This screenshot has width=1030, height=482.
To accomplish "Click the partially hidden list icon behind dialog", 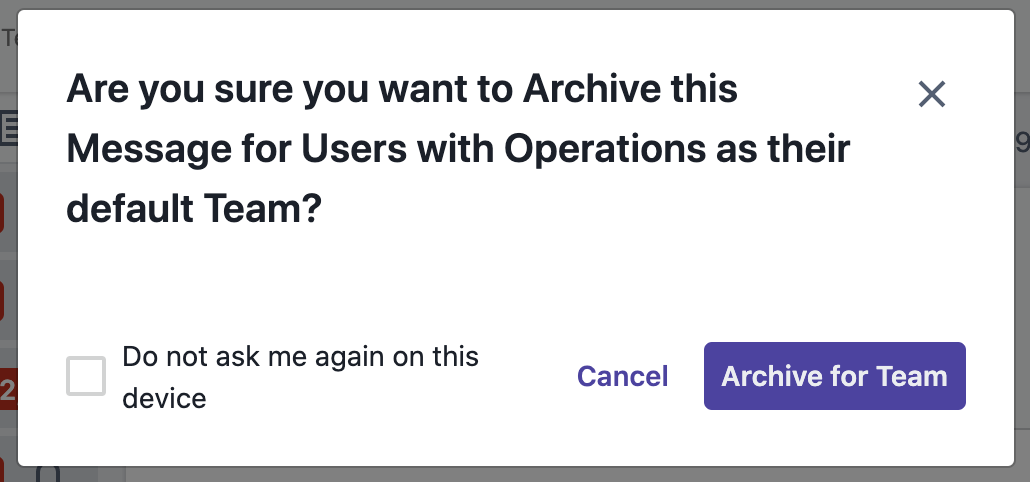I will coord(9,127).
